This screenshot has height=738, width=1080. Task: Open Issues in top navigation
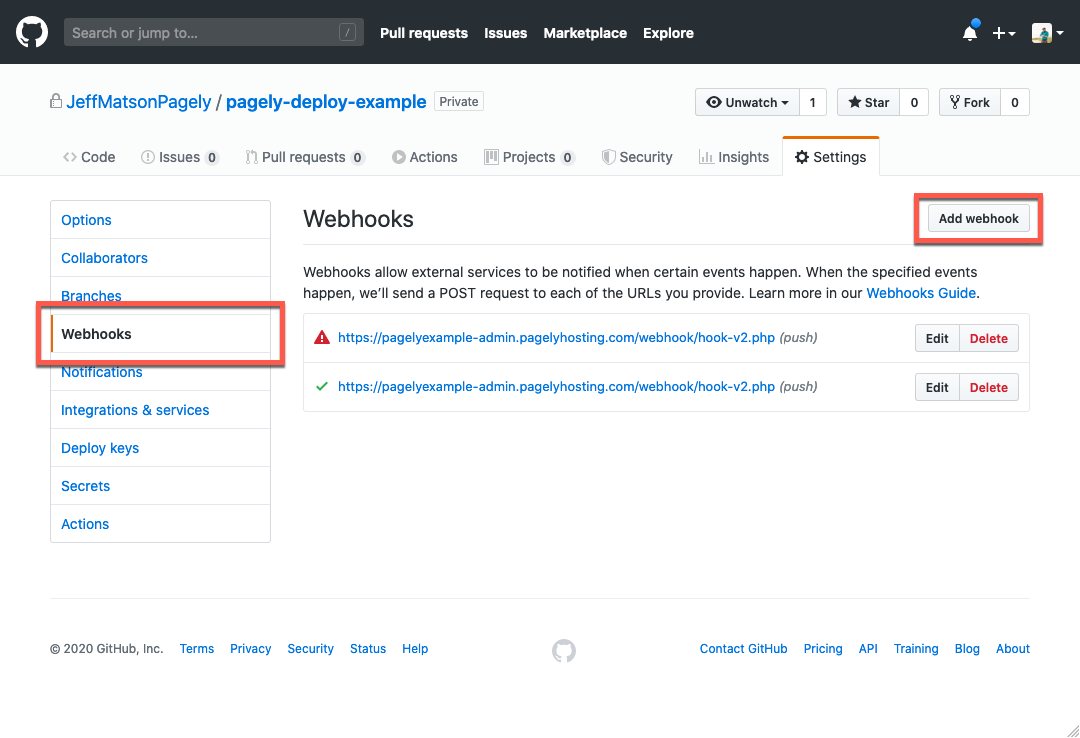click(506, 33)
